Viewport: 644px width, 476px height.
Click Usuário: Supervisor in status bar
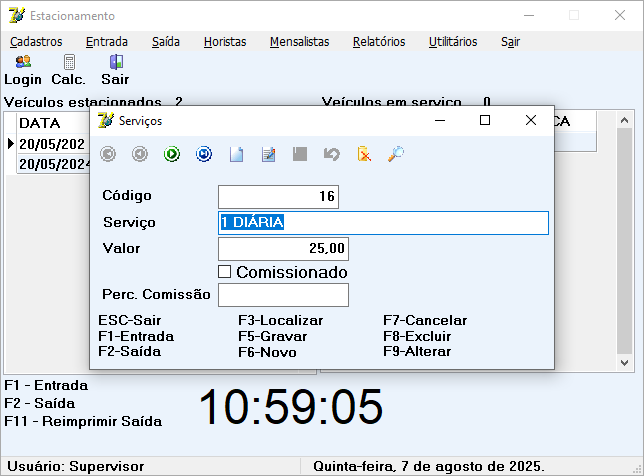click(76, 467)
